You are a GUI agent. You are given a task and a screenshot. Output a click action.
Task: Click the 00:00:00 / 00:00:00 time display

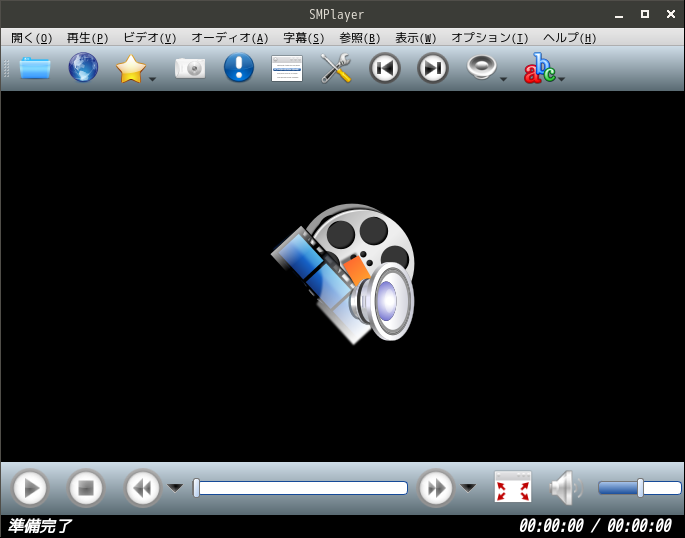pos(595,525)
